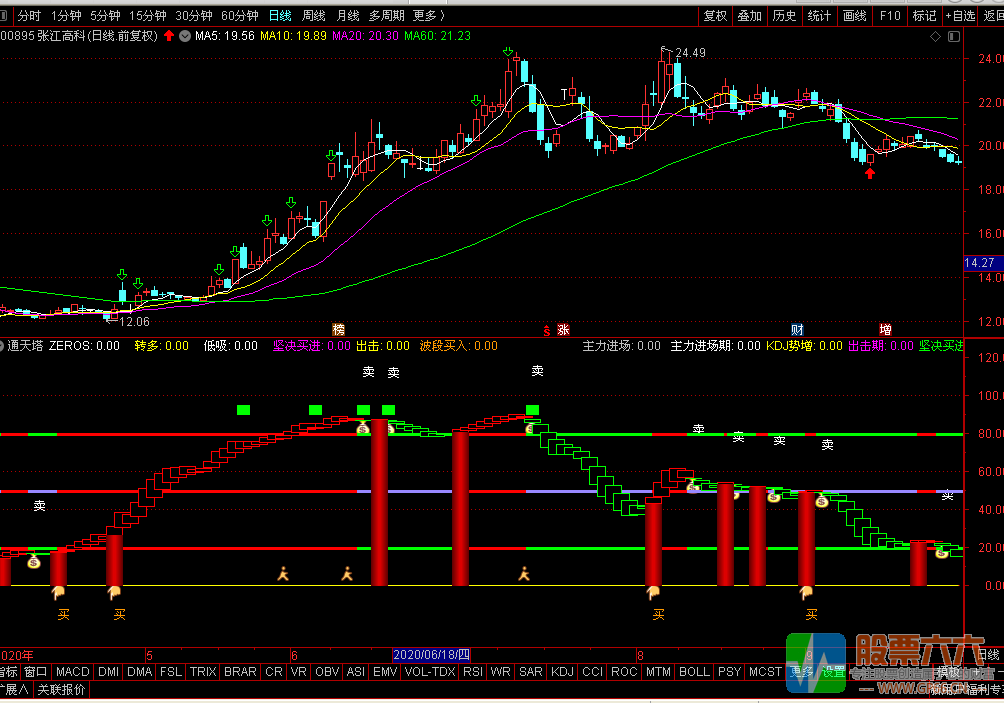The image size is (1004, 703).
Task: Select the RSI indicator tab
Action: pyautogui.click(x=473, y=672)
